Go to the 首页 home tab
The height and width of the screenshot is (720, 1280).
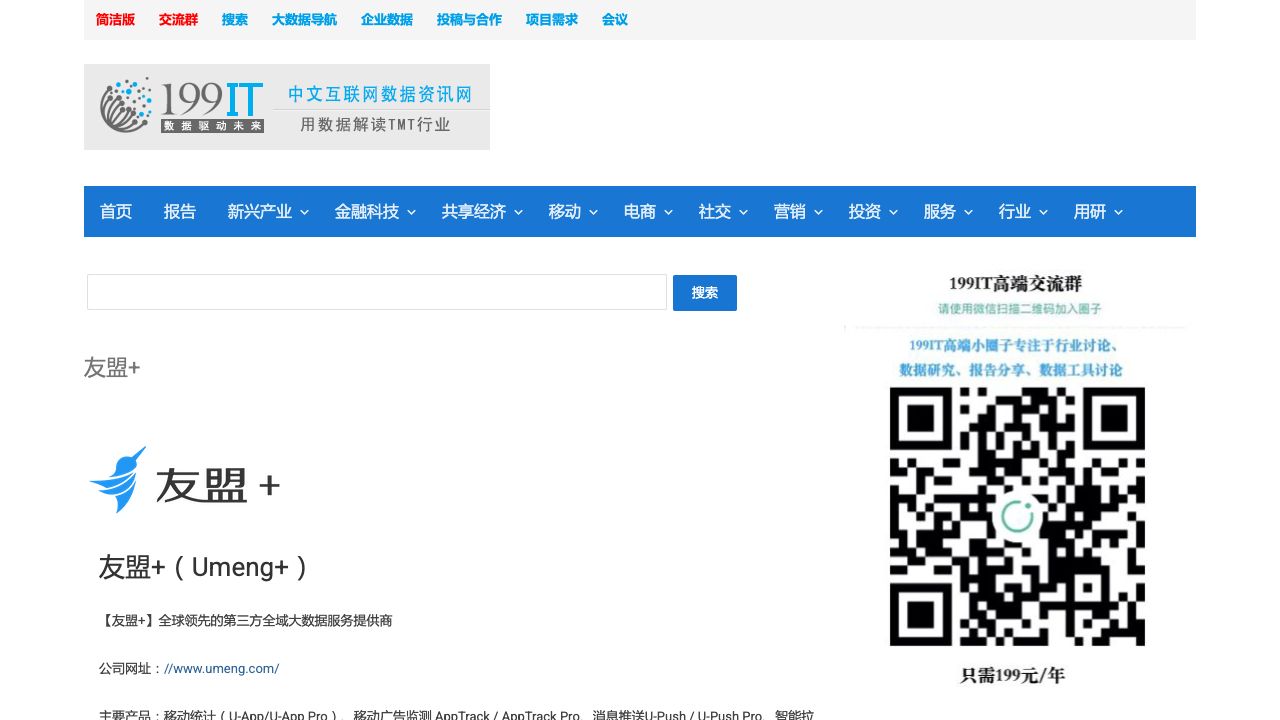[x=116, y=212]
